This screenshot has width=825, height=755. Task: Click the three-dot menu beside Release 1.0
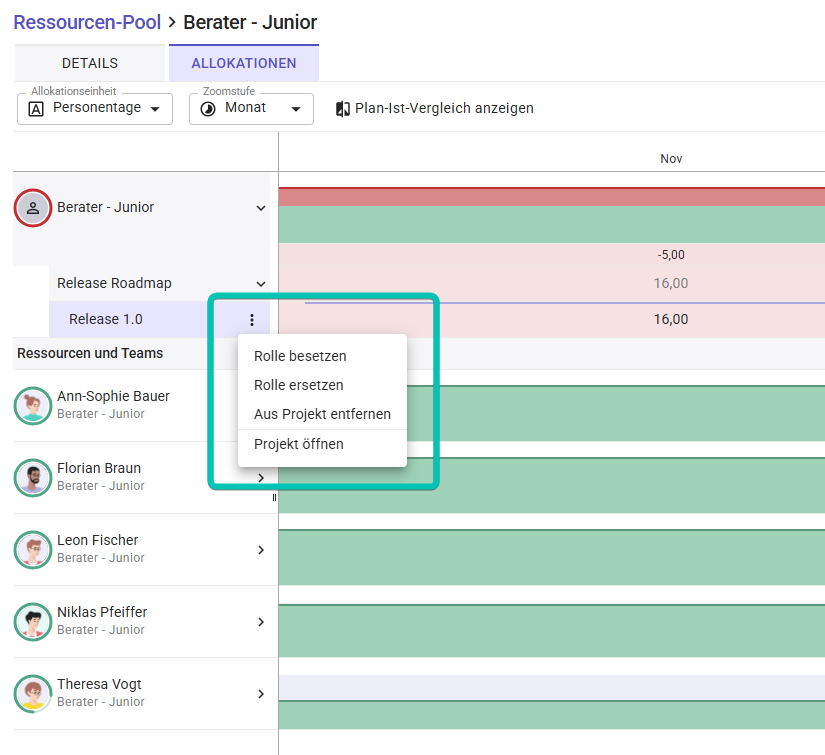click(x=252, y=320)
